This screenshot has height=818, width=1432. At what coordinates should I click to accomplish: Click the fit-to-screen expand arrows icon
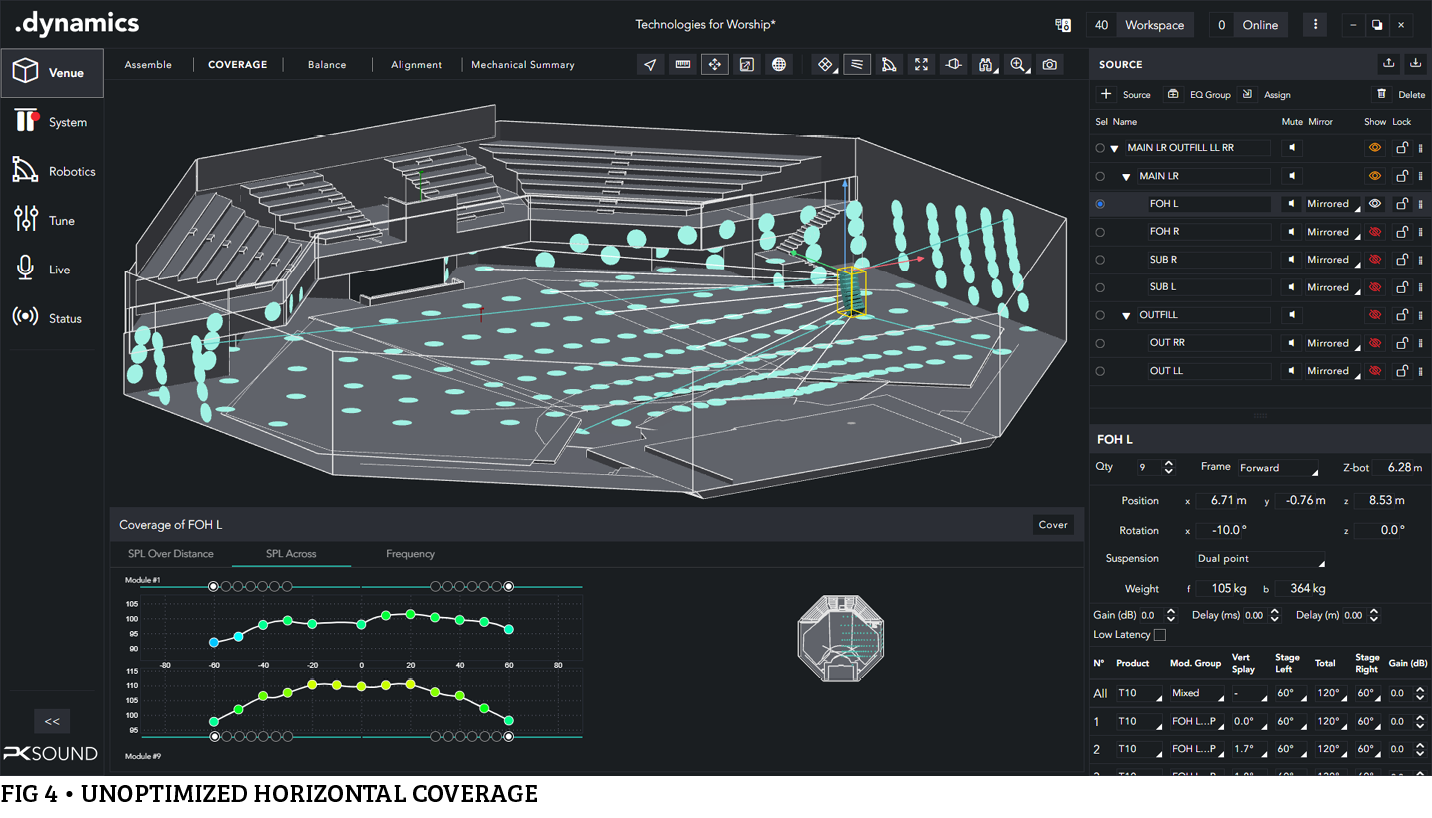point(921,65)
